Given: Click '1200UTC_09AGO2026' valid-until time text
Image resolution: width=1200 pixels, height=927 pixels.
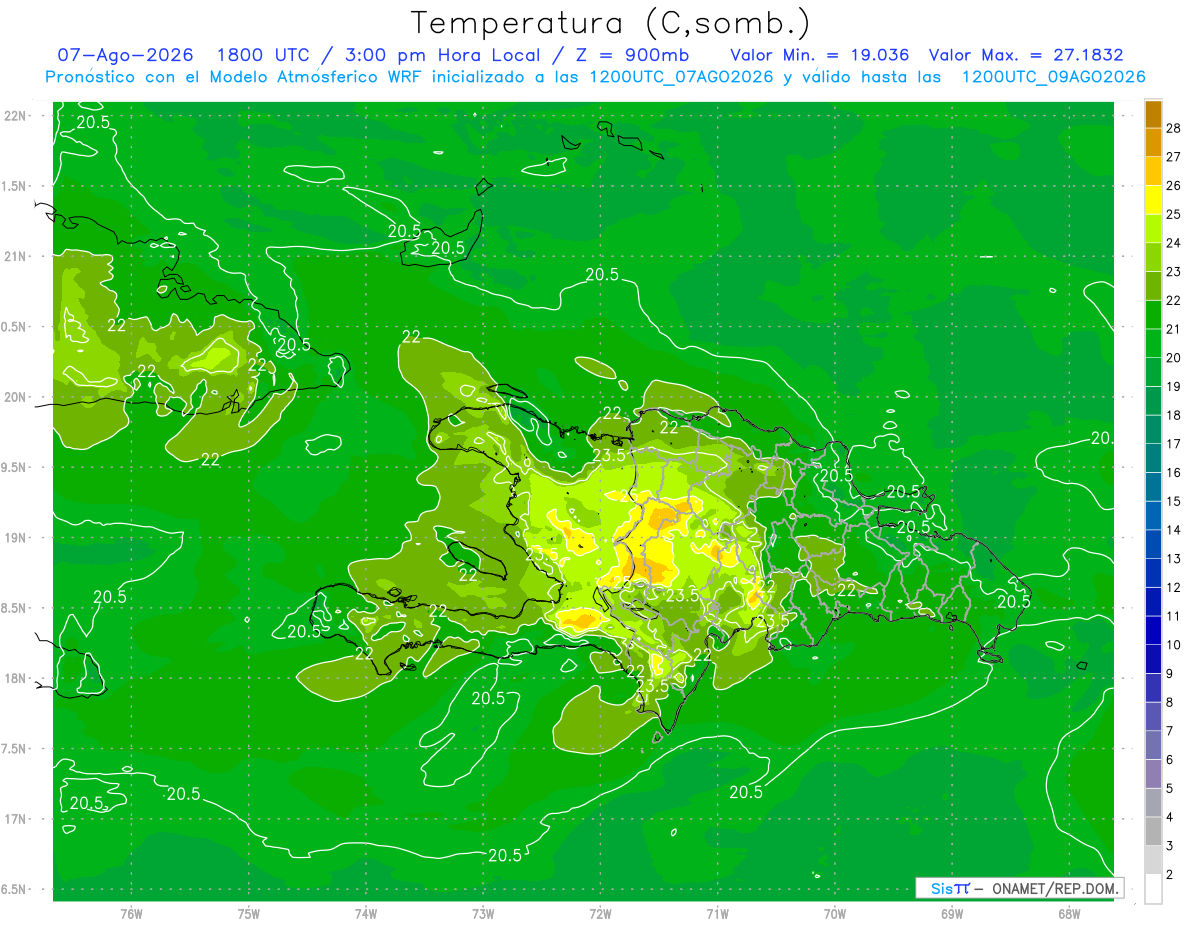Looking at the screenshot, I should tap(1054, 77).
